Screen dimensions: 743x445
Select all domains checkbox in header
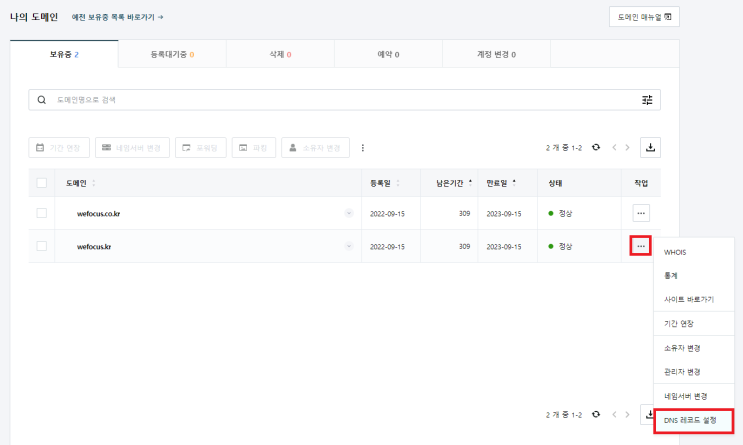[42, 183]
